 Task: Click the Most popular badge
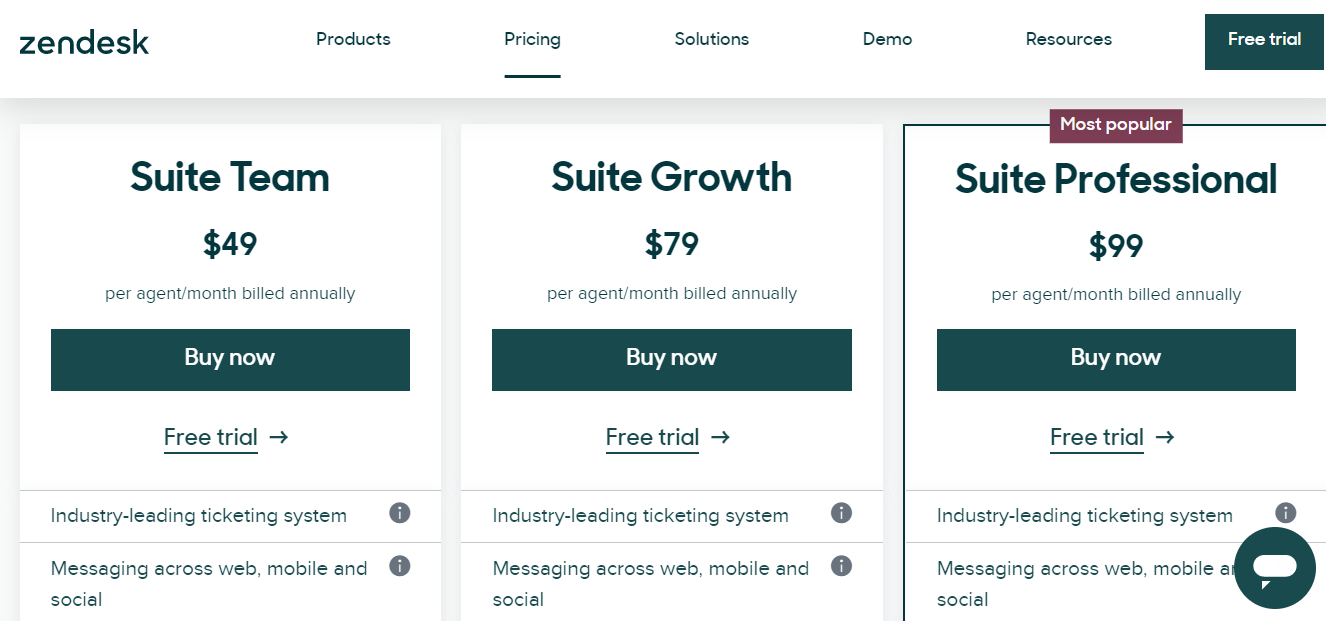point(1115,125)
